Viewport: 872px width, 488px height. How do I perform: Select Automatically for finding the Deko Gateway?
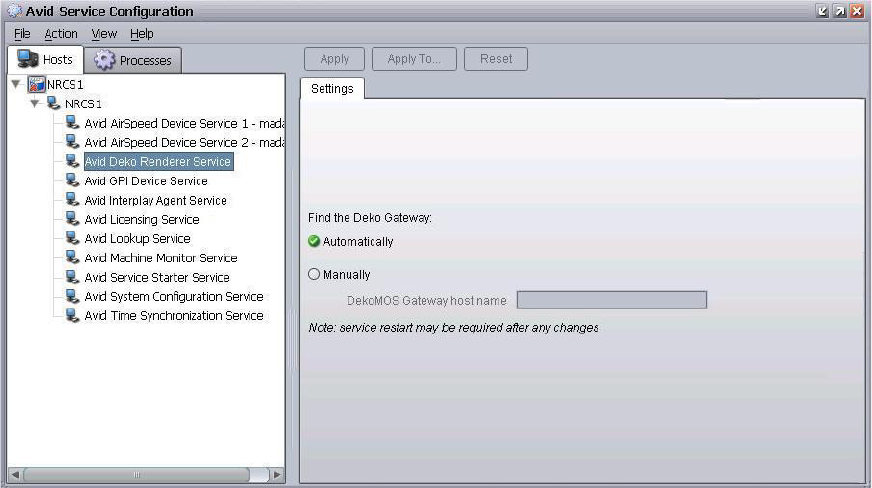[x=314, y=241]
